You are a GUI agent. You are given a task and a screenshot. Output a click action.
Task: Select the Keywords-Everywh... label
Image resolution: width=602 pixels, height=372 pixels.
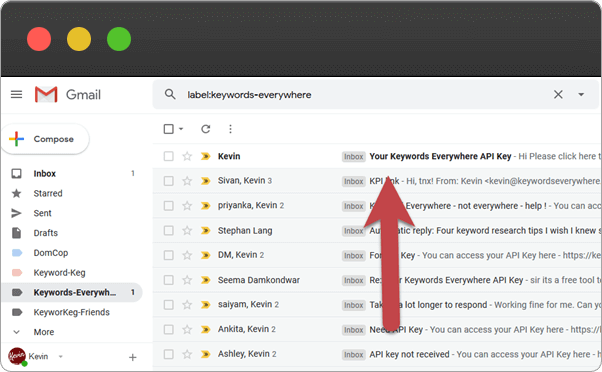pyautogui.click(x=72, y=293)
